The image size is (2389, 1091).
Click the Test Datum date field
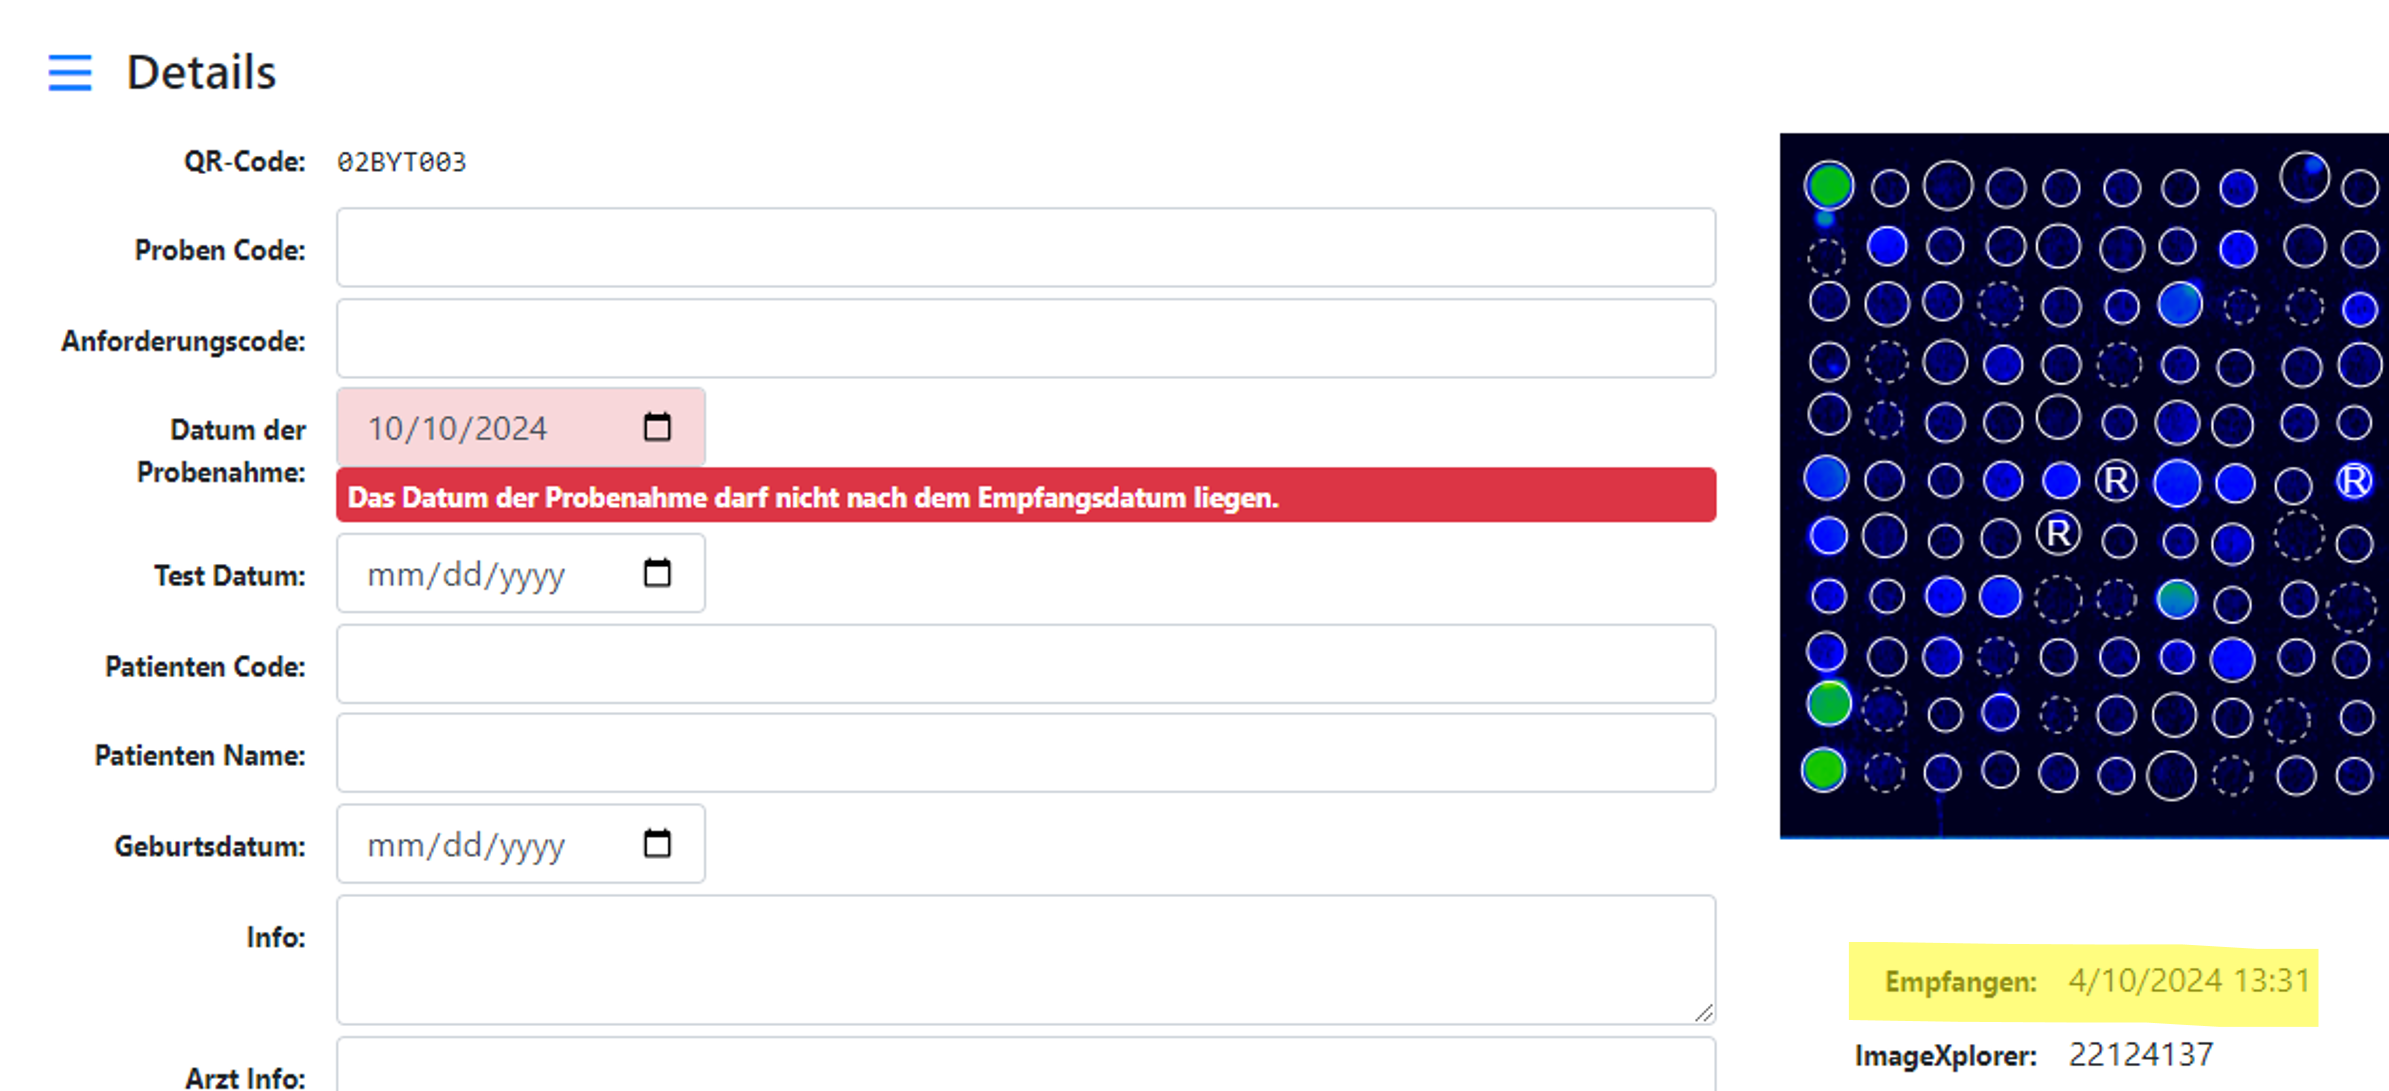[x=490, y=574]
